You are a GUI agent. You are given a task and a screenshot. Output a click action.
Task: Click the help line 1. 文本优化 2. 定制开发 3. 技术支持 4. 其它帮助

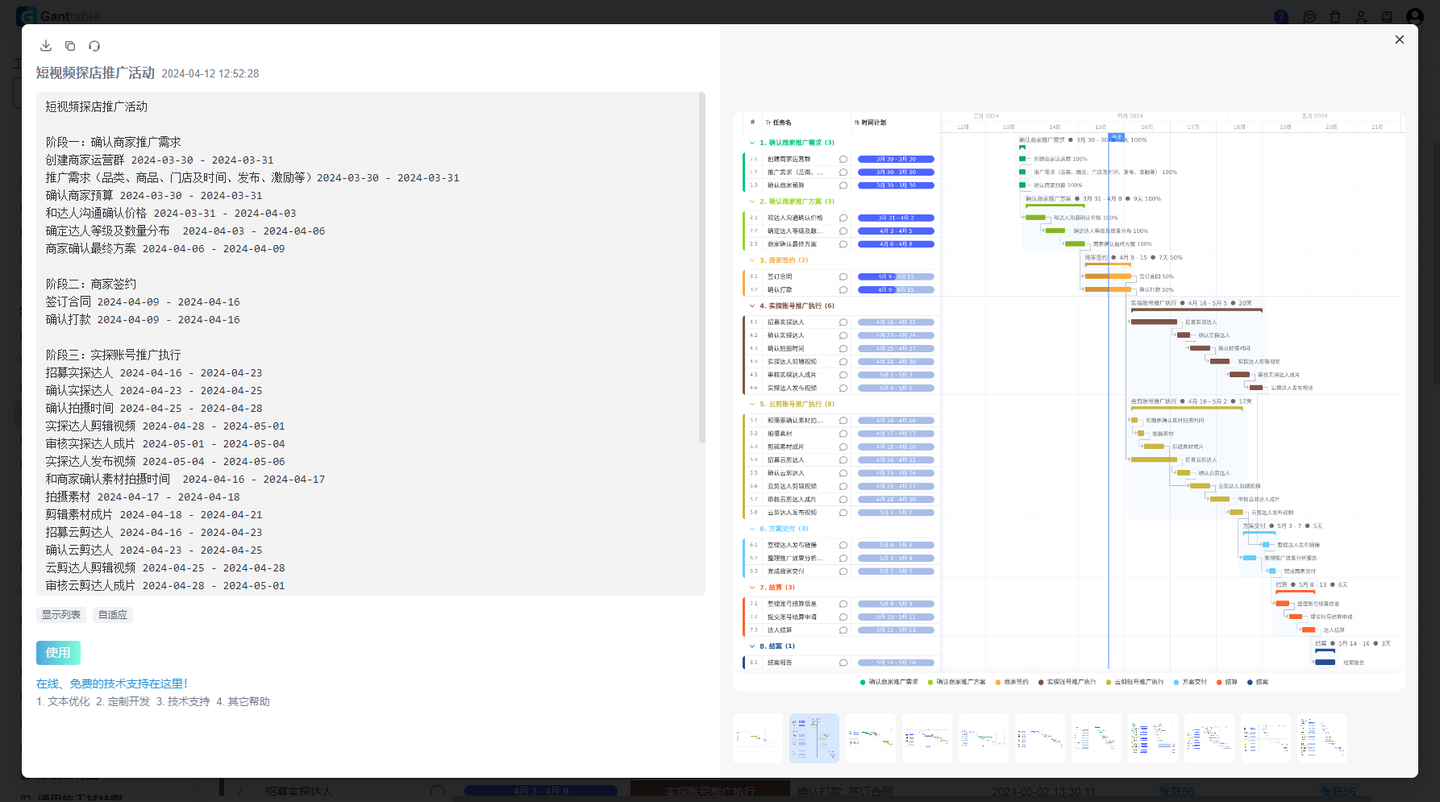point(153,702)
